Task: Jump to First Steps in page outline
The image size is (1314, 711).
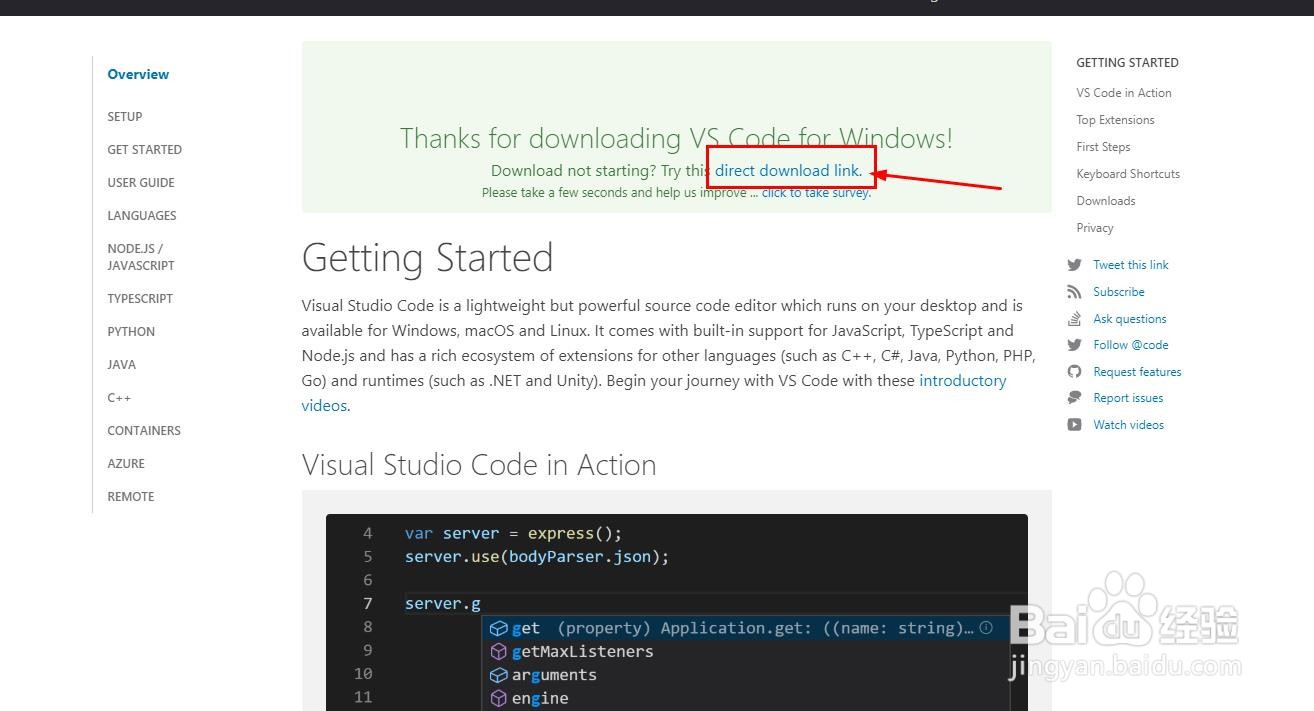Action: coord(1103,147)
